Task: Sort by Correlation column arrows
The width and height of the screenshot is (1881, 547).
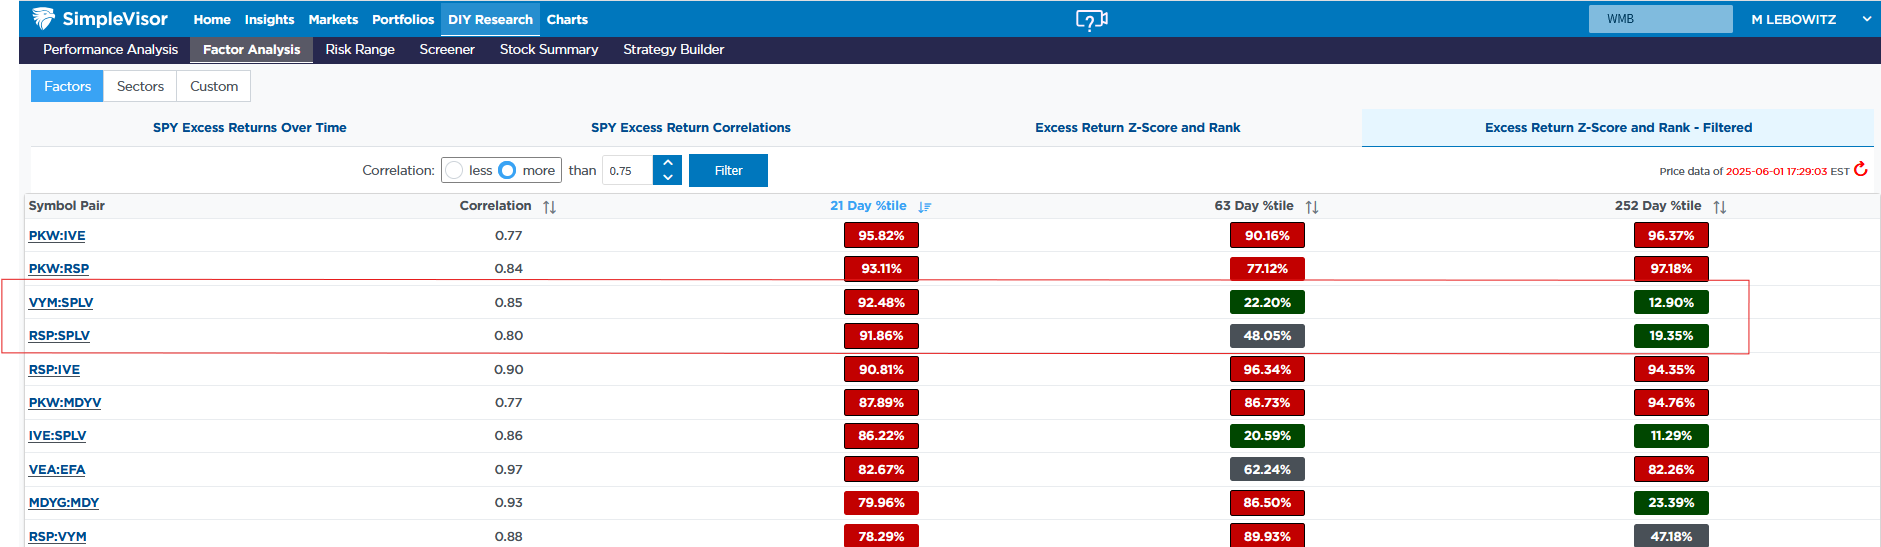Action: point(549,207)
